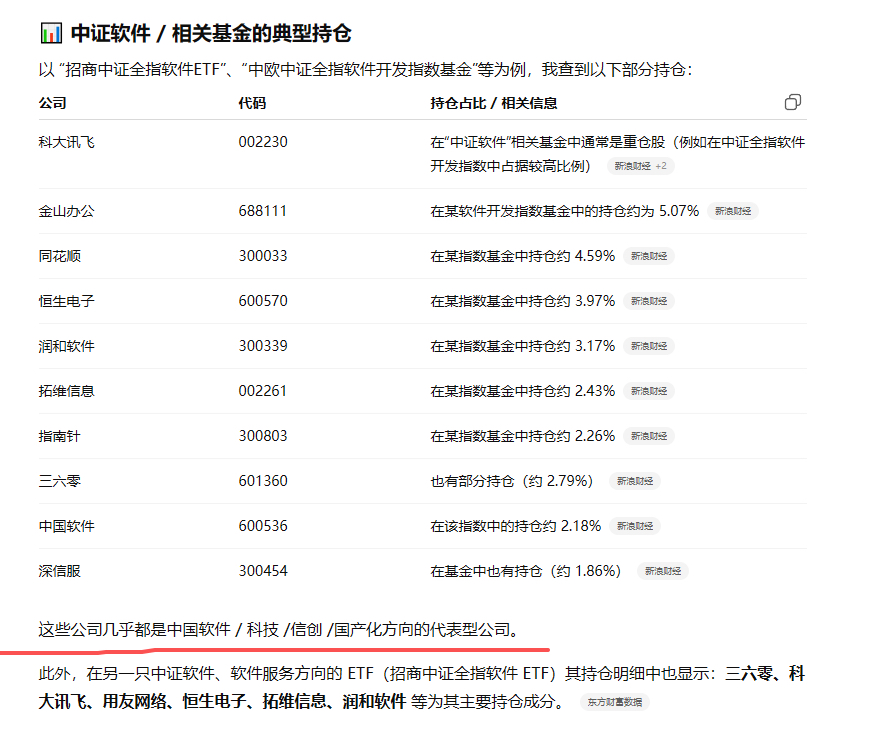885x741 pixels.
Task: Select the 中国软件 company cell
Action: pyautogui.click(x=66, y=526)
